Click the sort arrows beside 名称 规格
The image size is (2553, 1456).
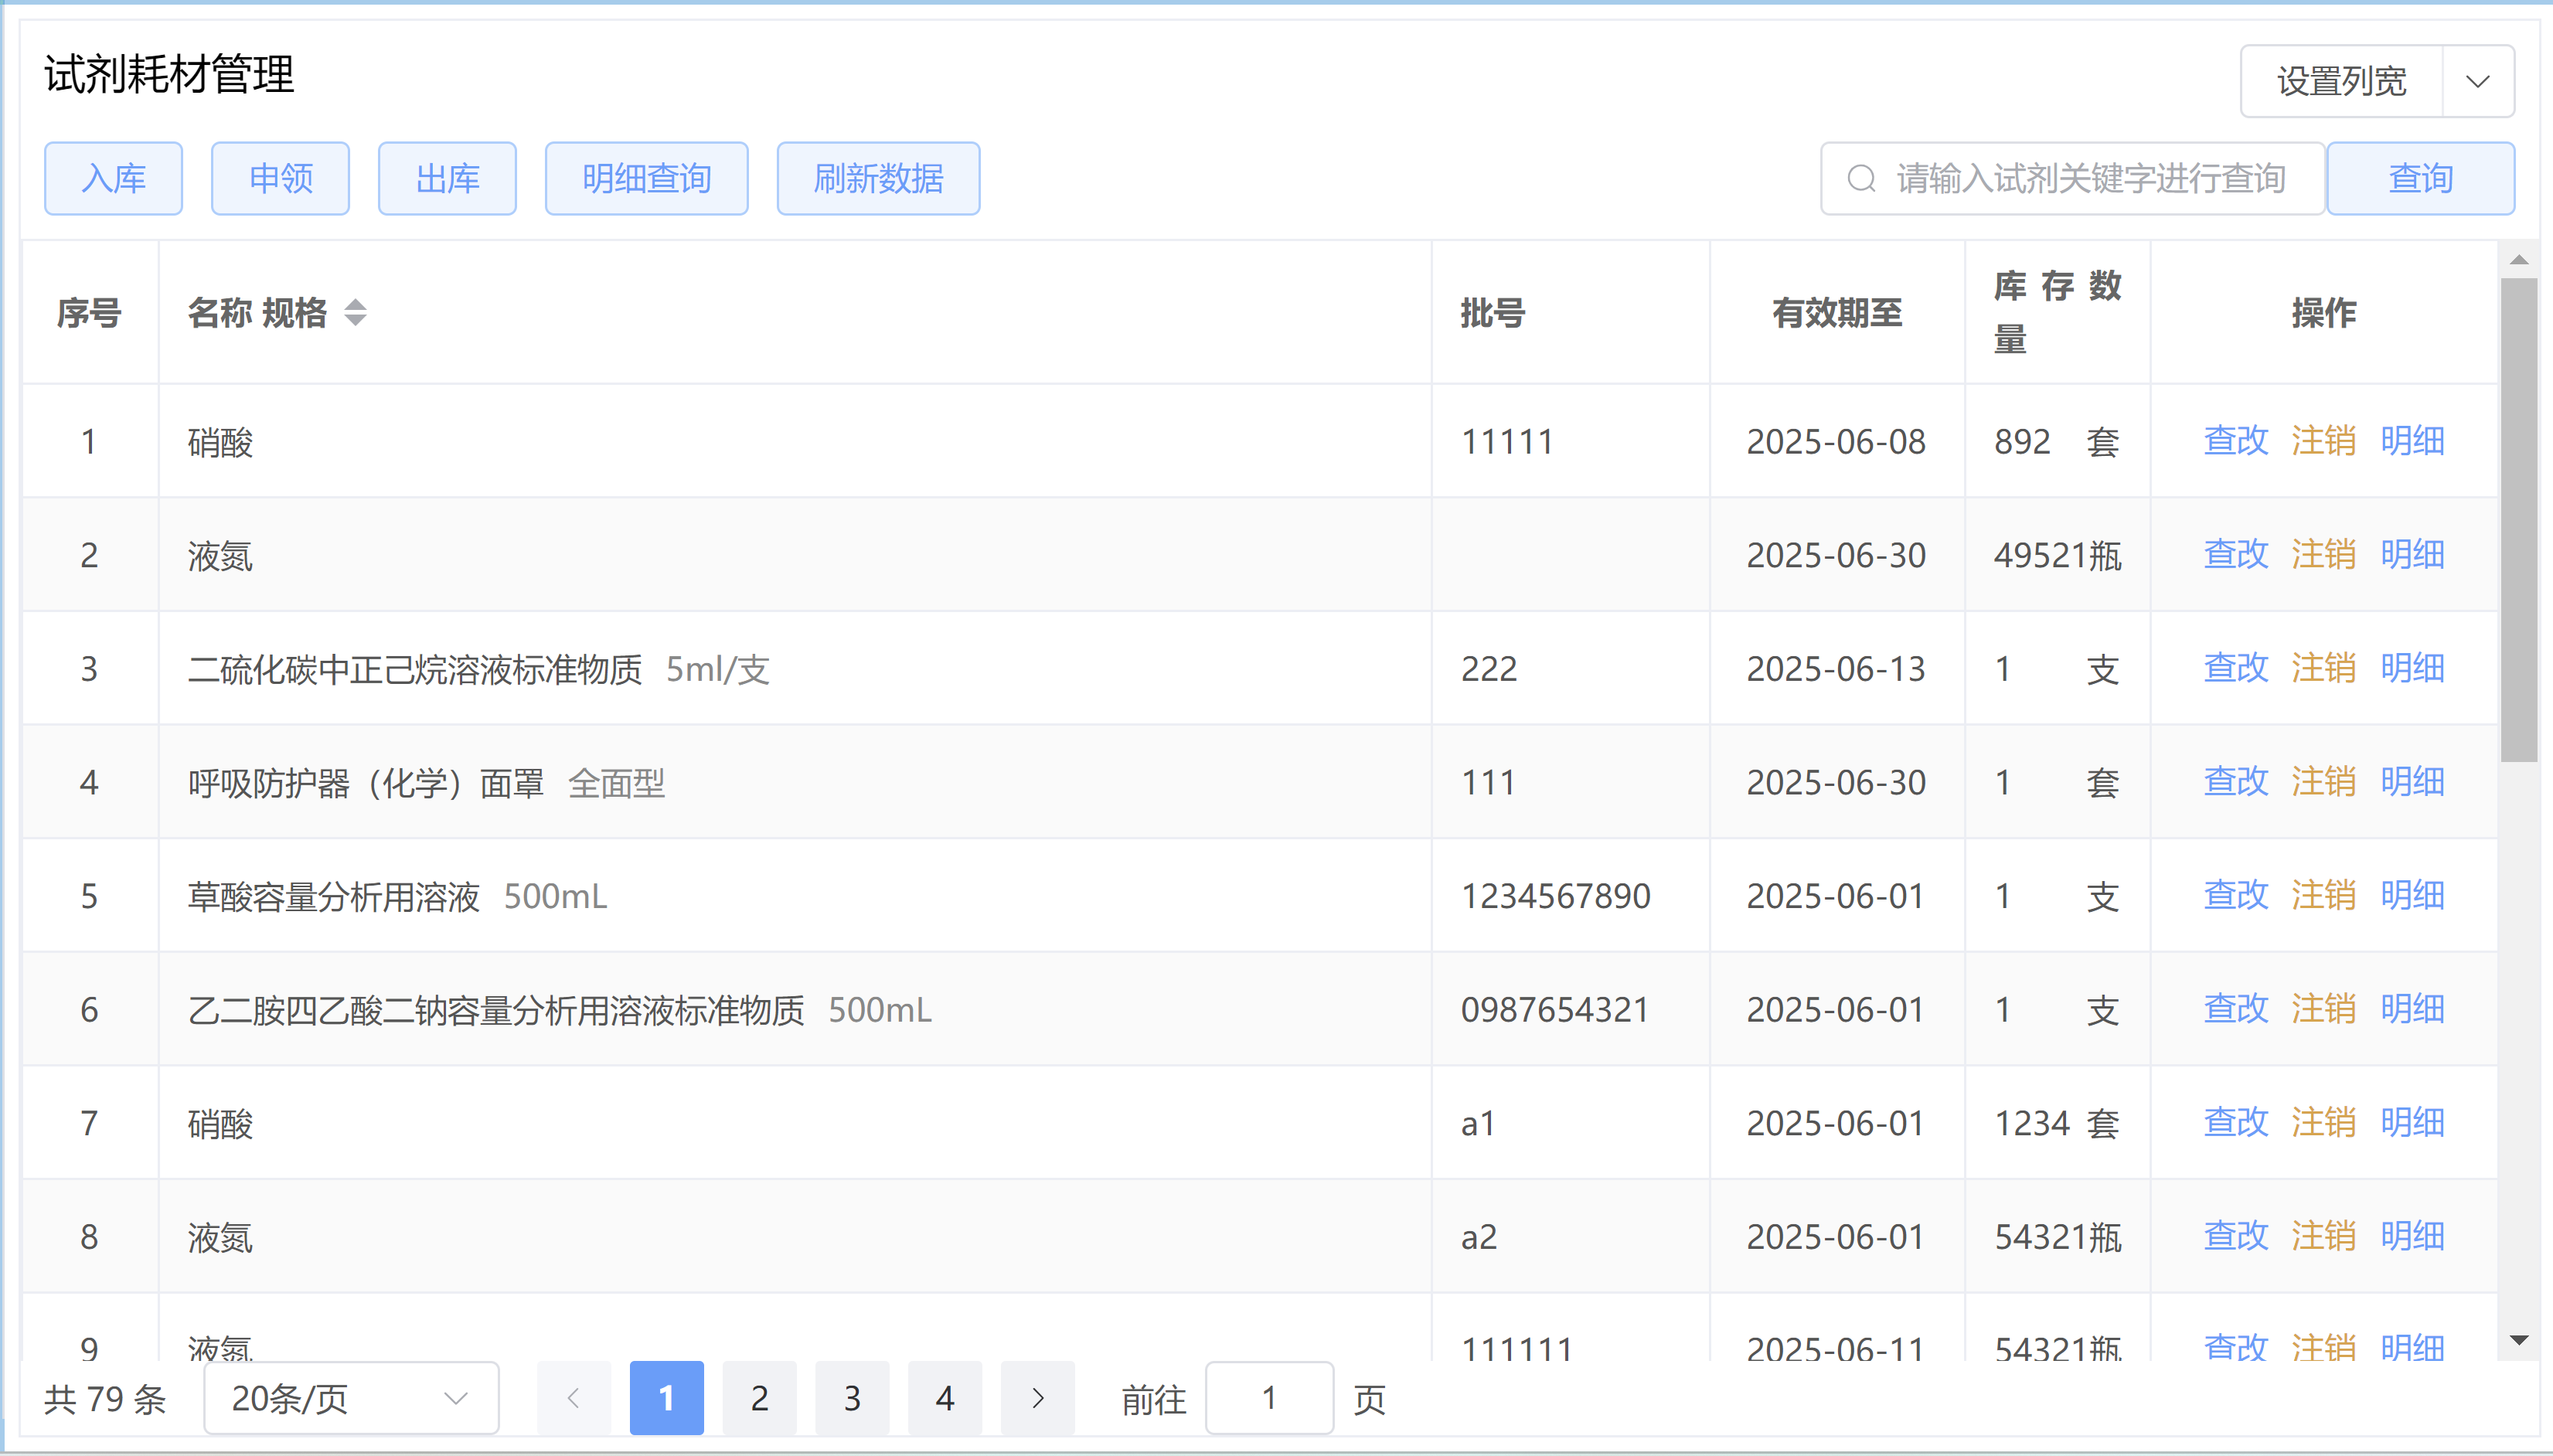tap(355, 313)
